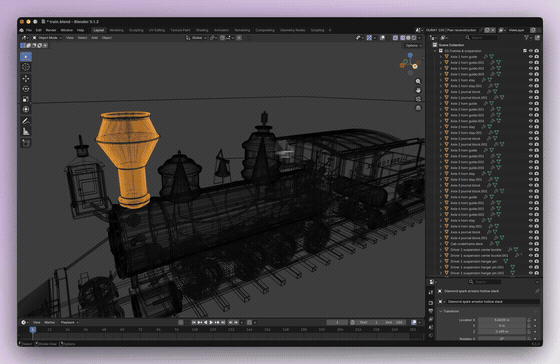Hide 01 Frames & suspension collection
The height and width of the screenshot is (364, 560).
[531, 51]
